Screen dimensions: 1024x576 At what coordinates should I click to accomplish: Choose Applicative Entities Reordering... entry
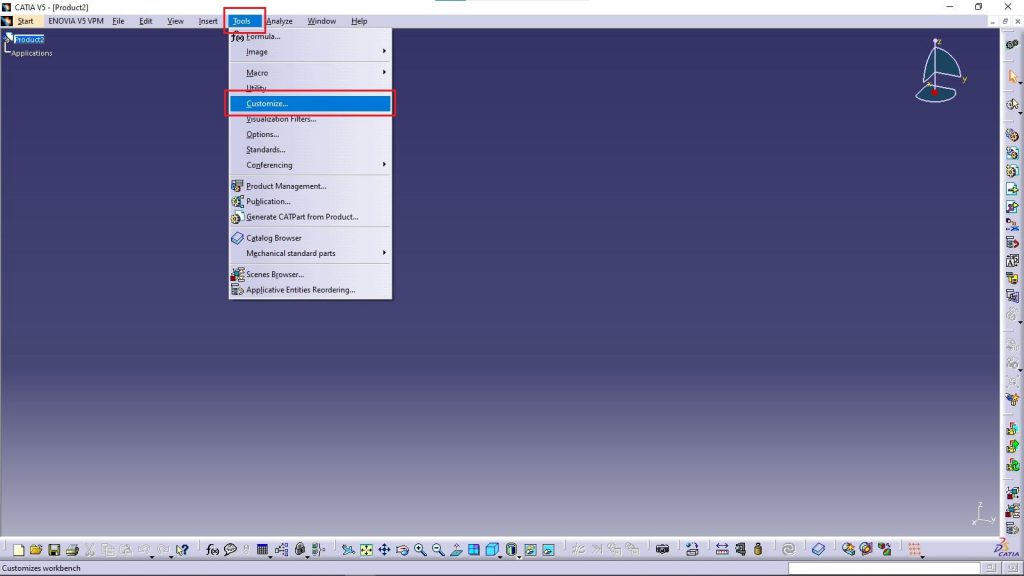310,290
